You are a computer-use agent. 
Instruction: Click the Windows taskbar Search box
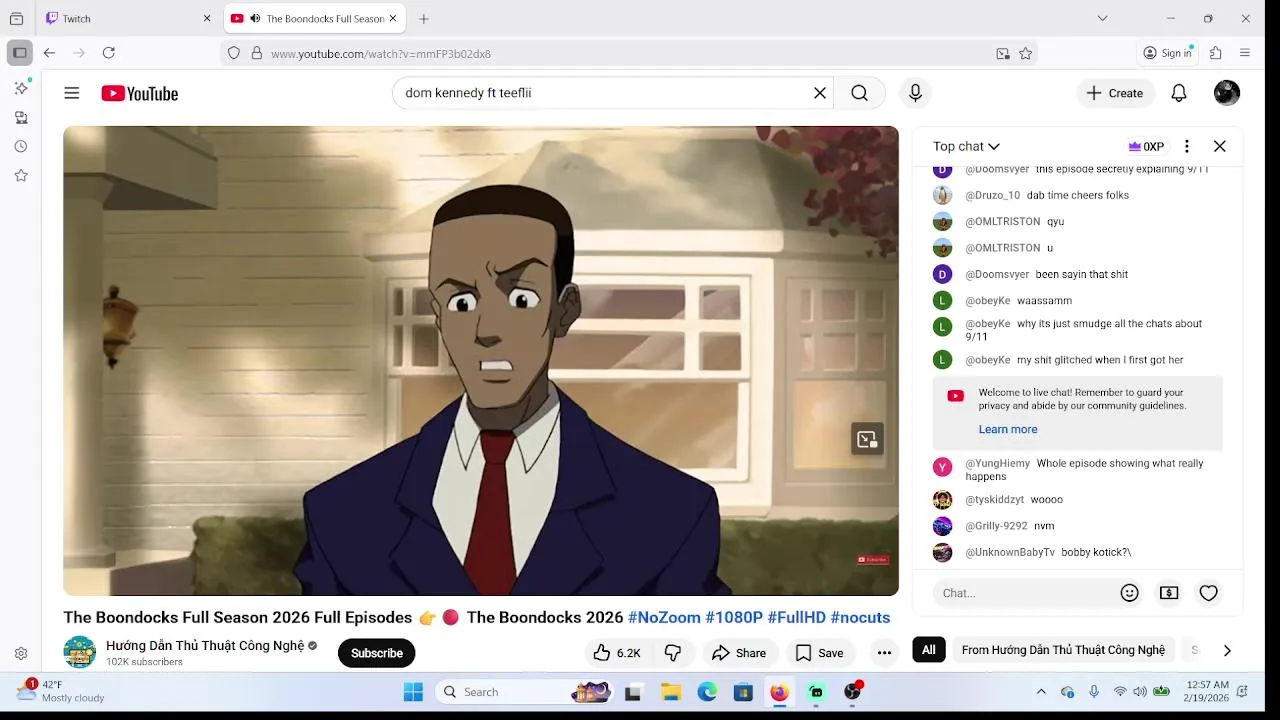tap(524, 692)
